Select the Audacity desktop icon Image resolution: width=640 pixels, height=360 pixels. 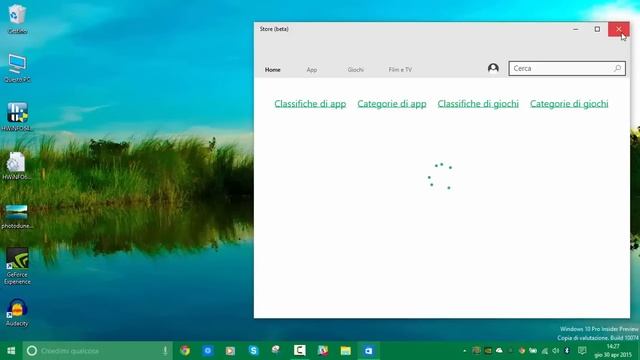17,313
